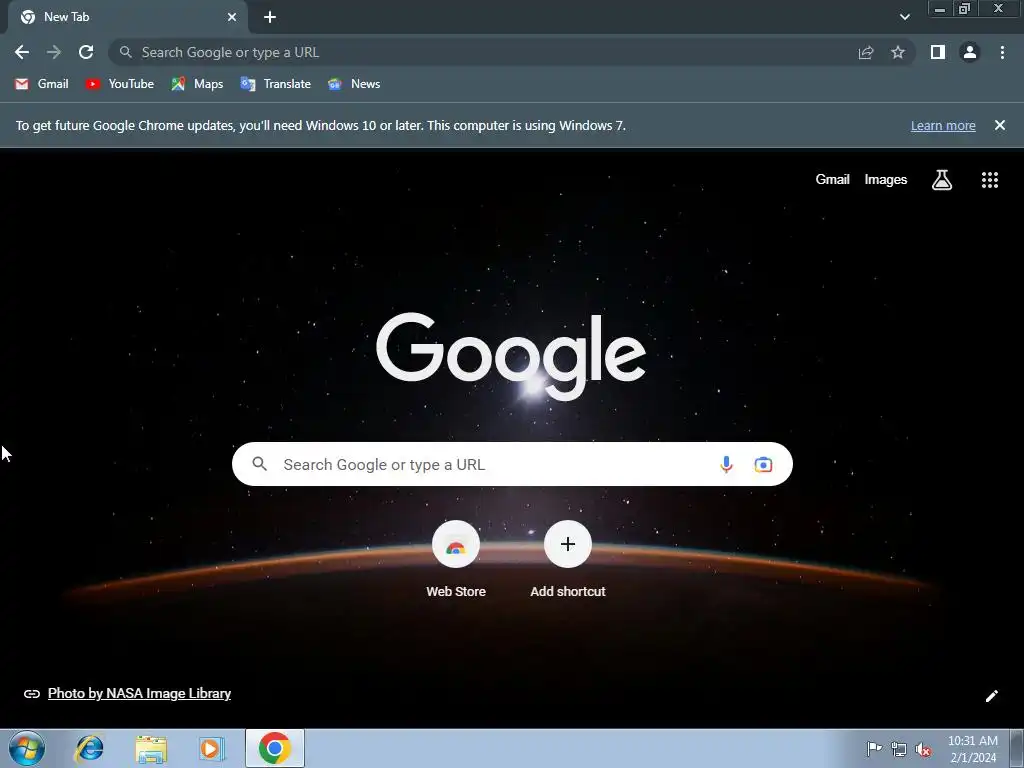Screen dimensions: 1024x768
Task: Open the side panel icon
Action: tap(938, 52)
